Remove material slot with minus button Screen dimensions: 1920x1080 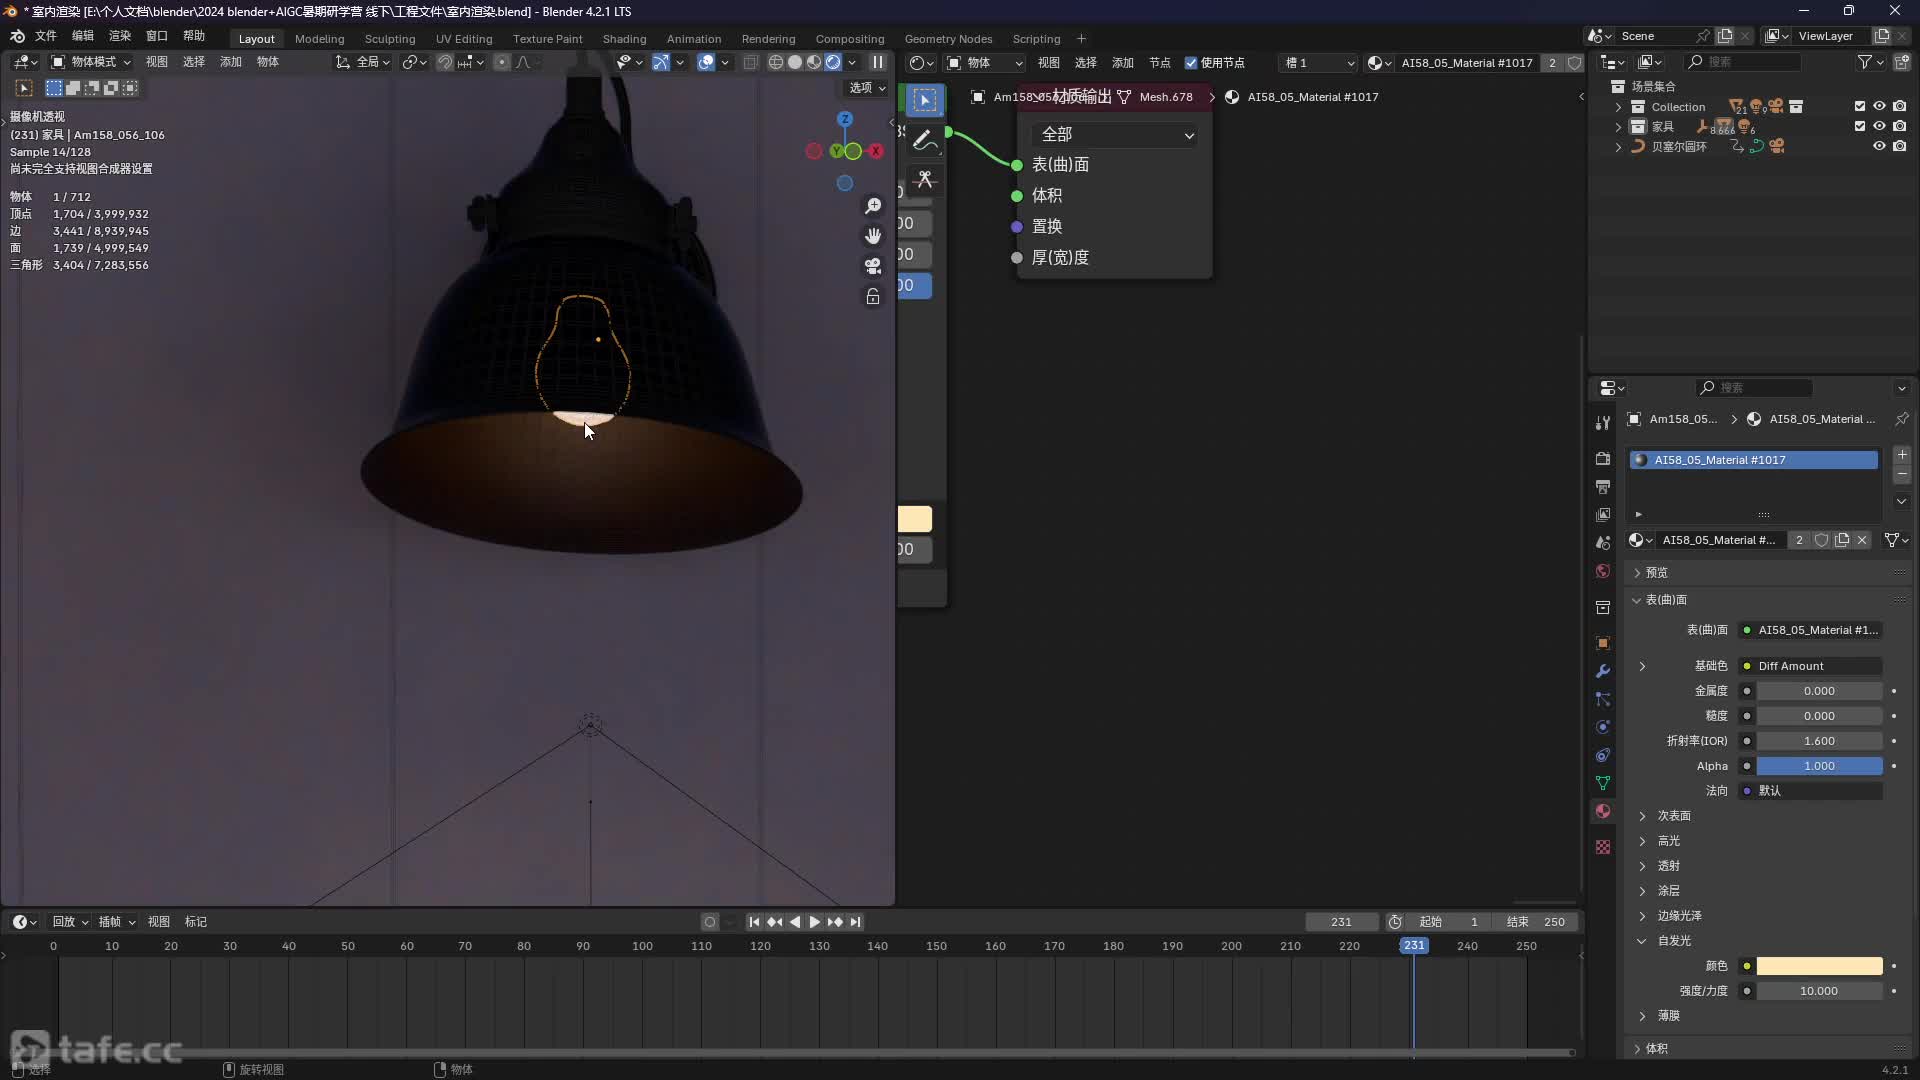pos(1902,474)
